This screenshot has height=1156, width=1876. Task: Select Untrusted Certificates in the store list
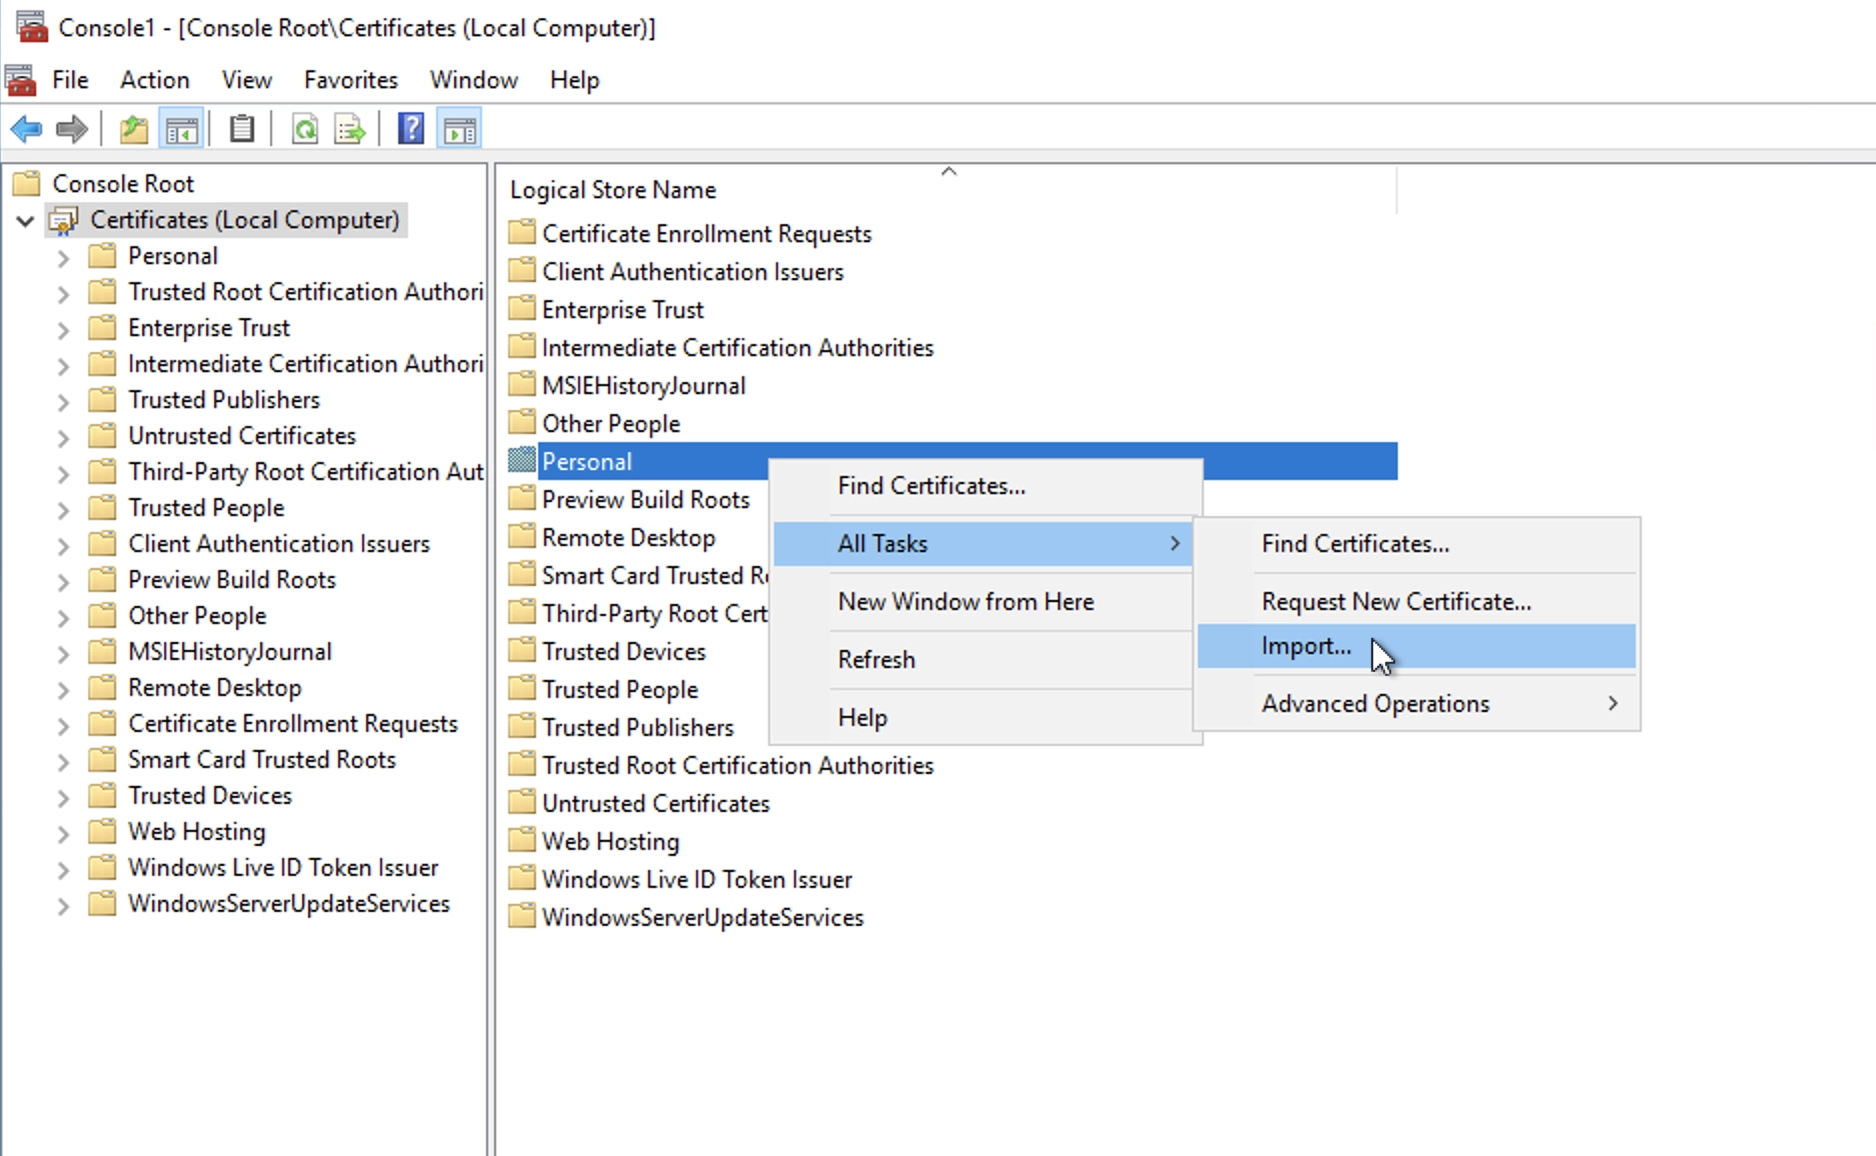(x=655, y=804)
